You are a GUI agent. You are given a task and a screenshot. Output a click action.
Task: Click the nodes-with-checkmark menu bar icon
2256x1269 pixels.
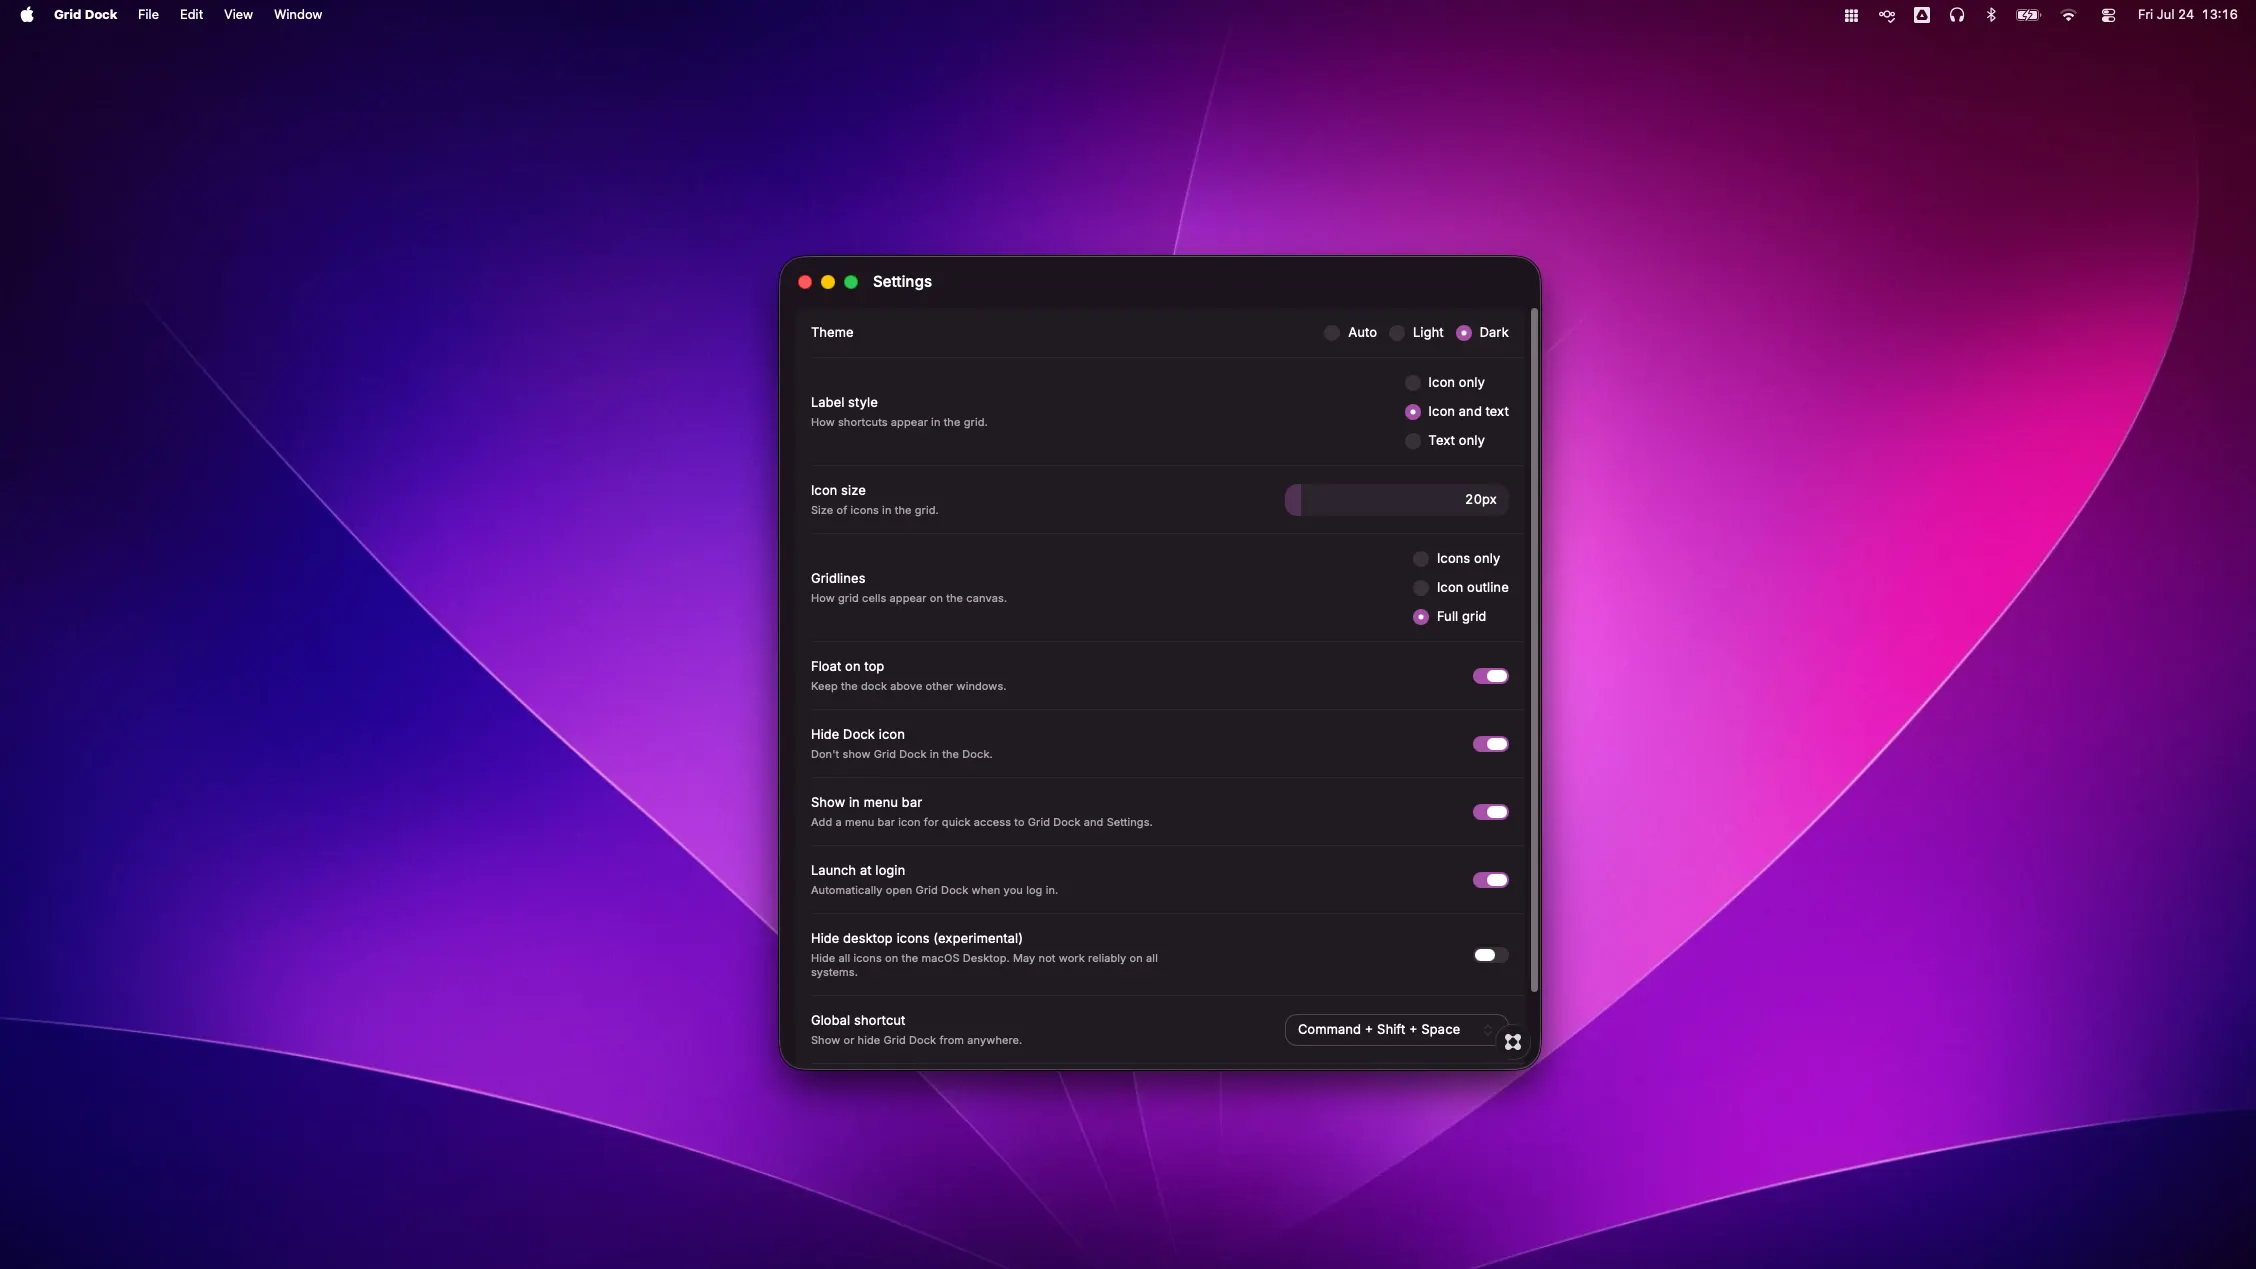tap(1887, 15)
